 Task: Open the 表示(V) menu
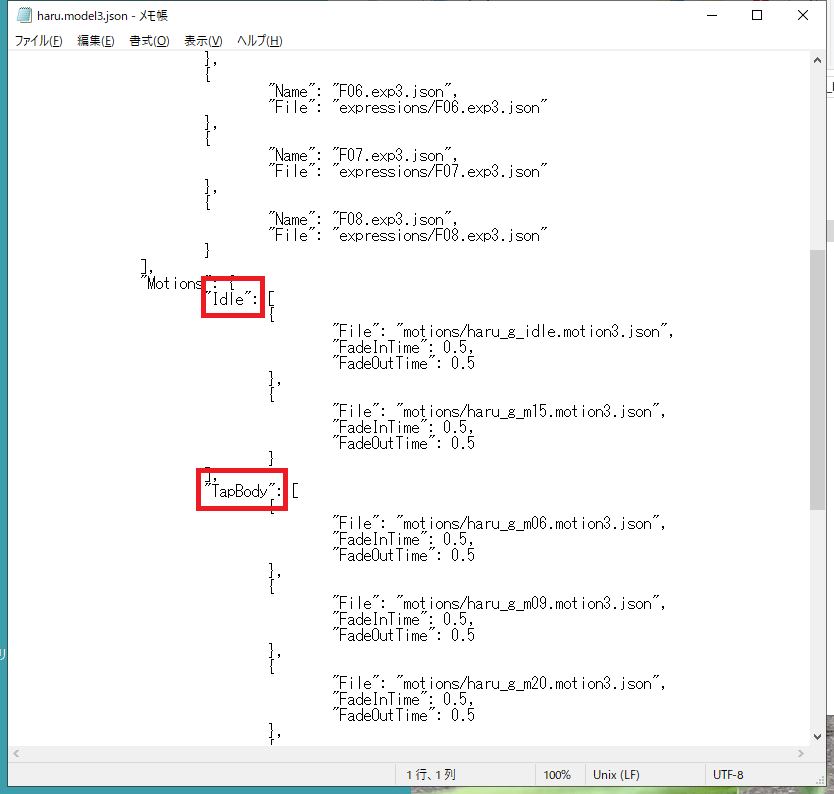point(203,41)
